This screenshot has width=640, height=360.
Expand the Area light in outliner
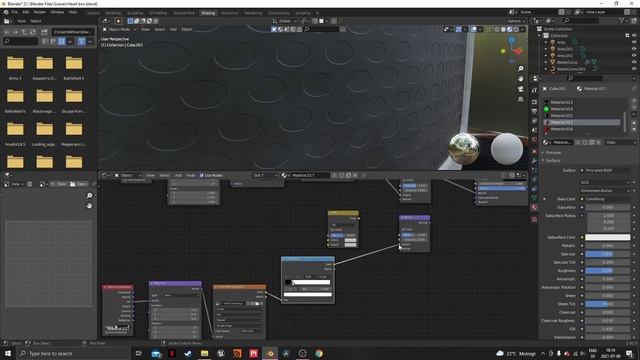(546, 42)
